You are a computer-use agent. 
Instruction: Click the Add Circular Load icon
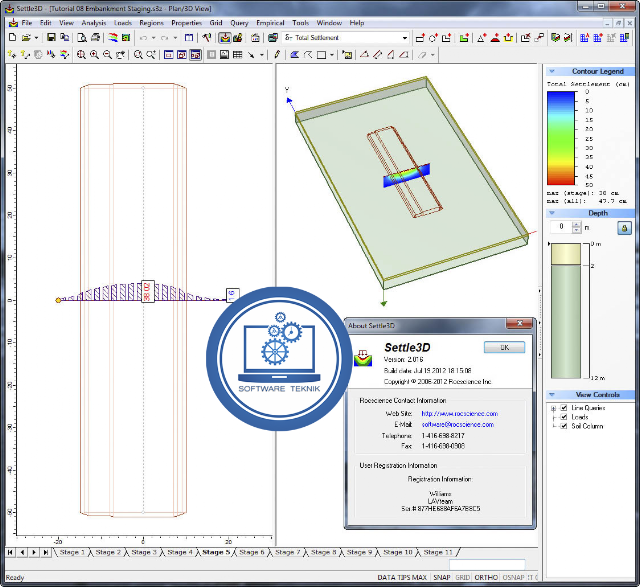click(433, 38)
